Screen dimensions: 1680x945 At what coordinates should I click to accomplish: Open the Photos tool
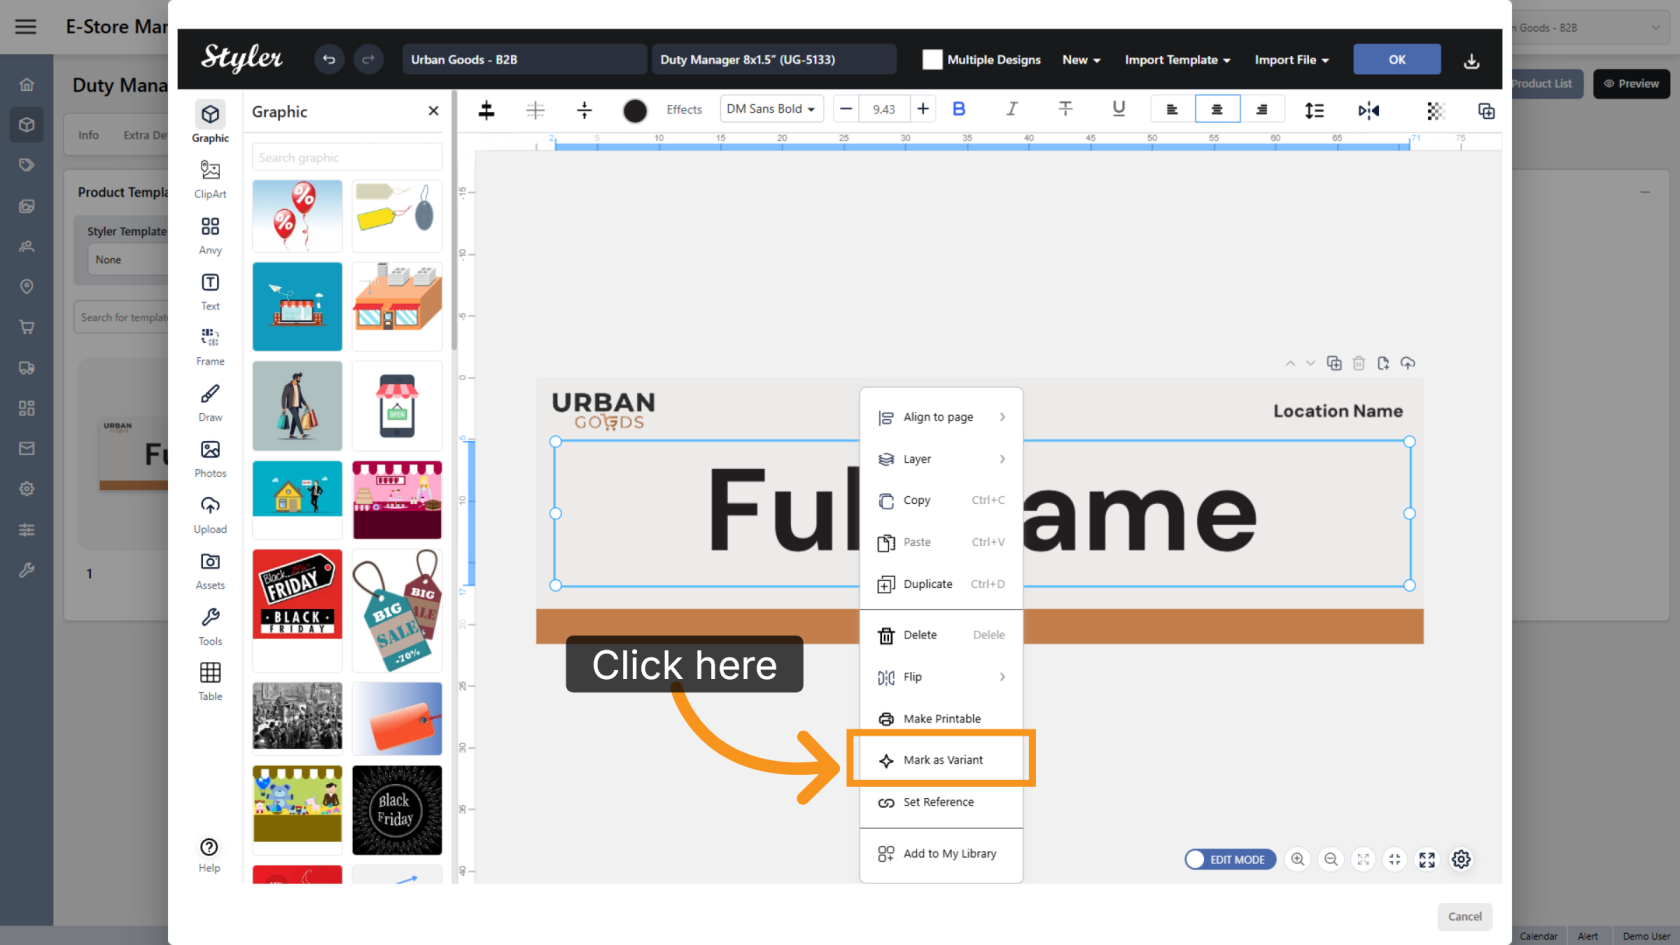click(x=210, y=458)
